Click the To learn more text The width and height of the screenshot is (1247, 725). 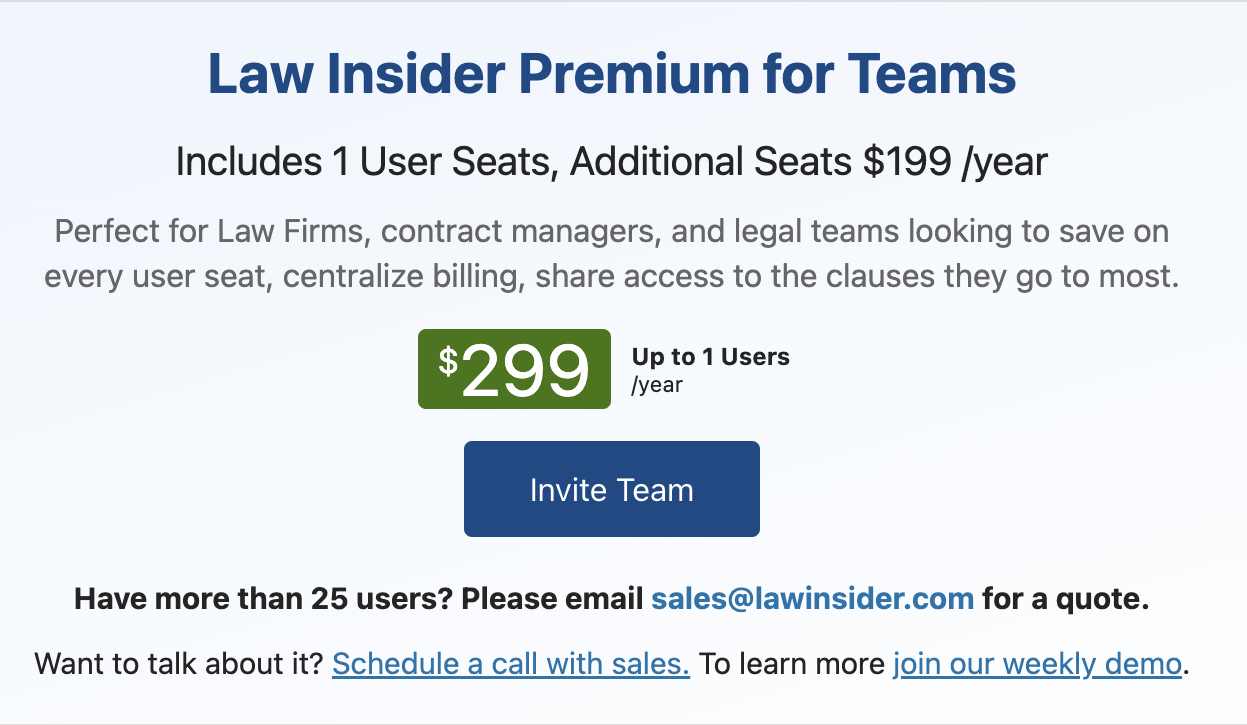click(792, 664)
